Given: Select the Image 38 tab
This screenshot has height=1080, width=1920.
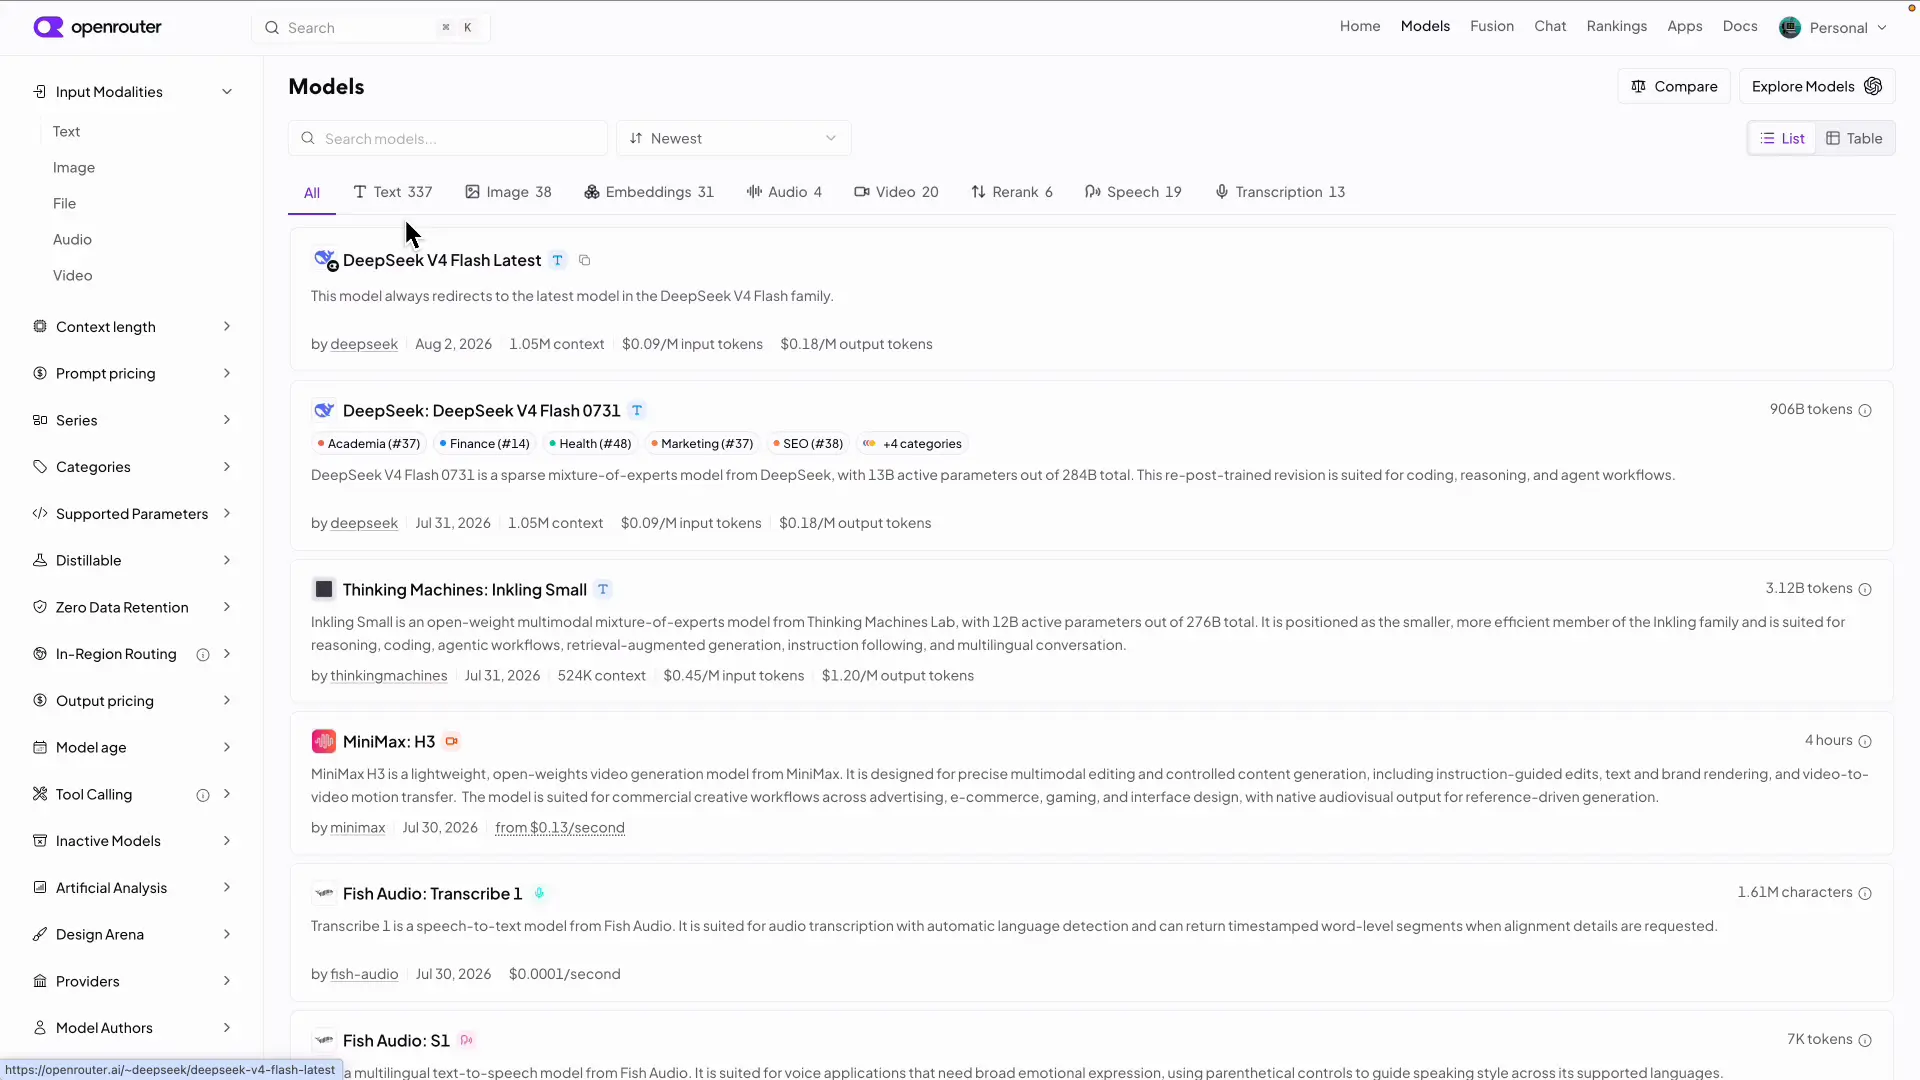Looking at the screenshot, I should (509, 192).
